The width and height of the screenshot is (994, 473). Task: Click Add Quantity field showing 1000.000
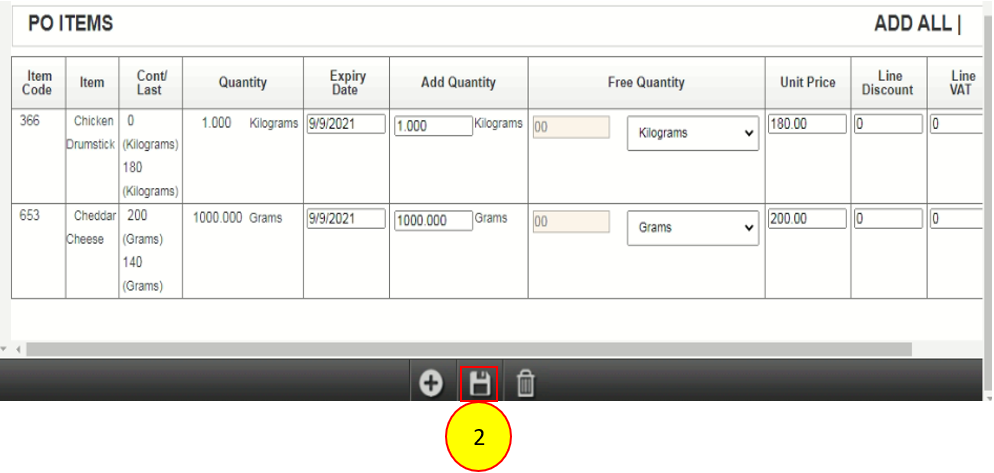click(x=433, y=221)
